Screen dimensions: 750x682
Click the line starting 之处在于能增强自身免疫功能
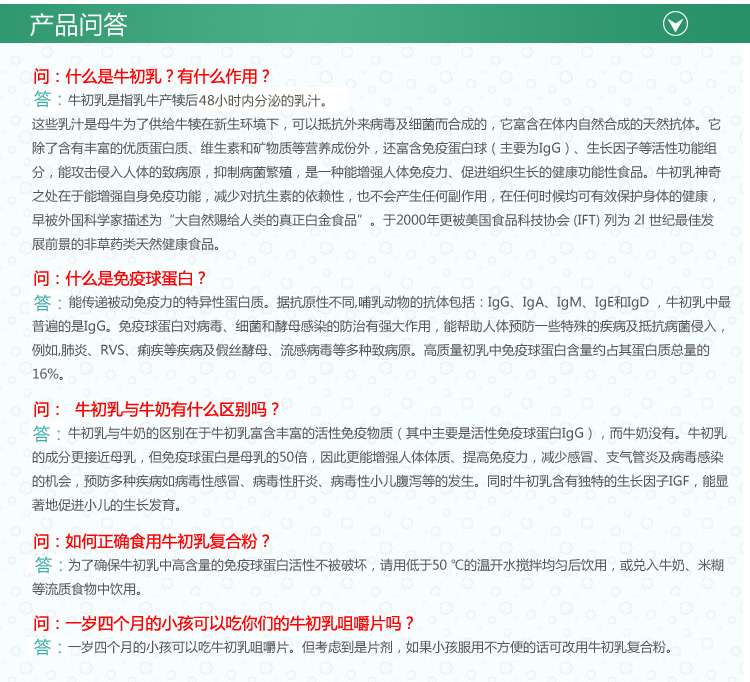click(x=375, y=196)
